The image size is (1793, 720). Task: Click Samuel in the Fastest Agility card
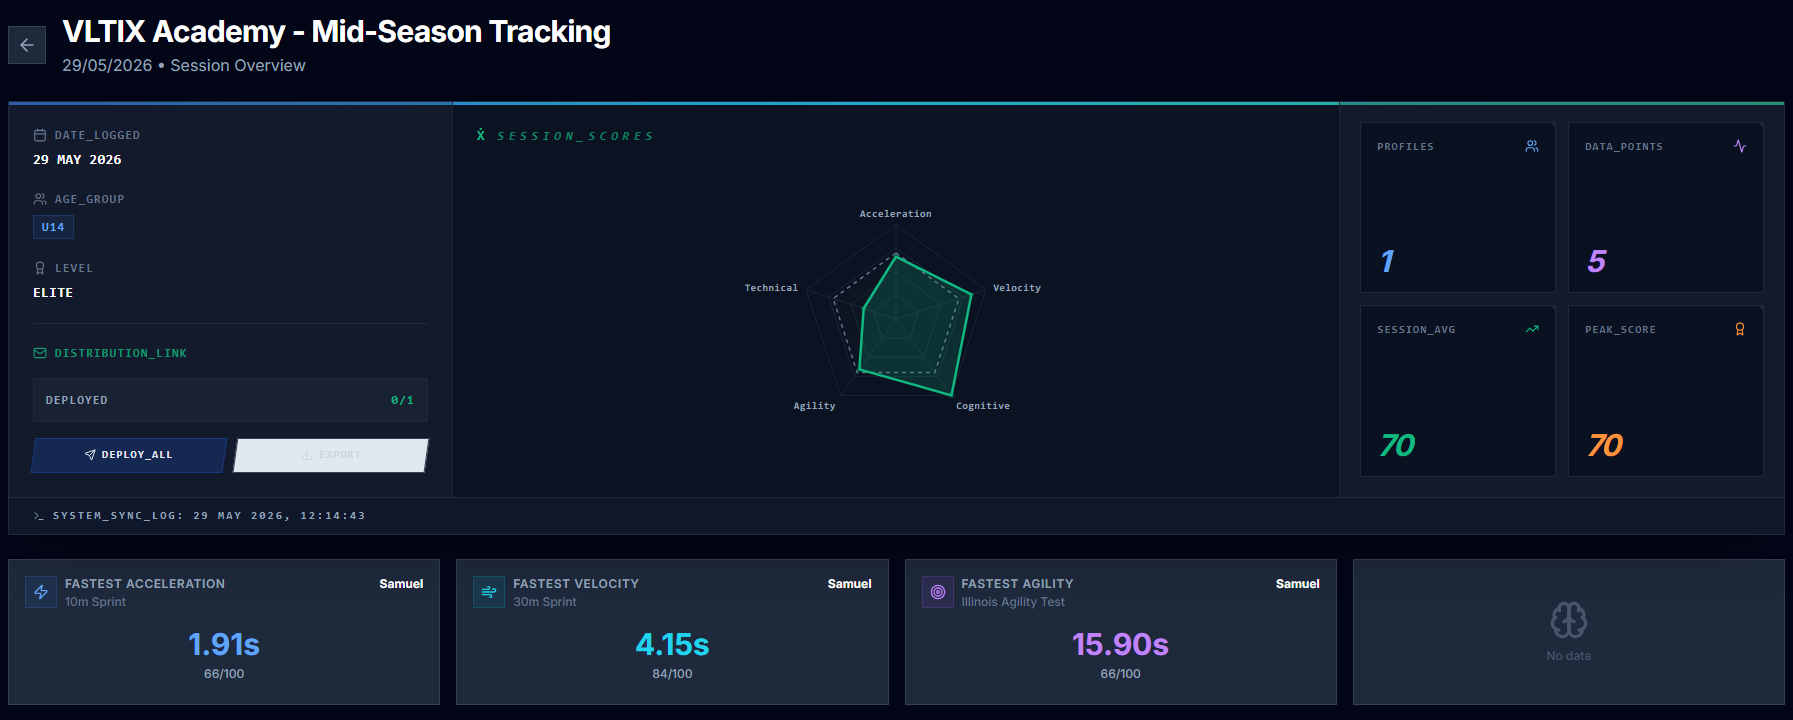pyautogui.click(x=1297, y=584)
